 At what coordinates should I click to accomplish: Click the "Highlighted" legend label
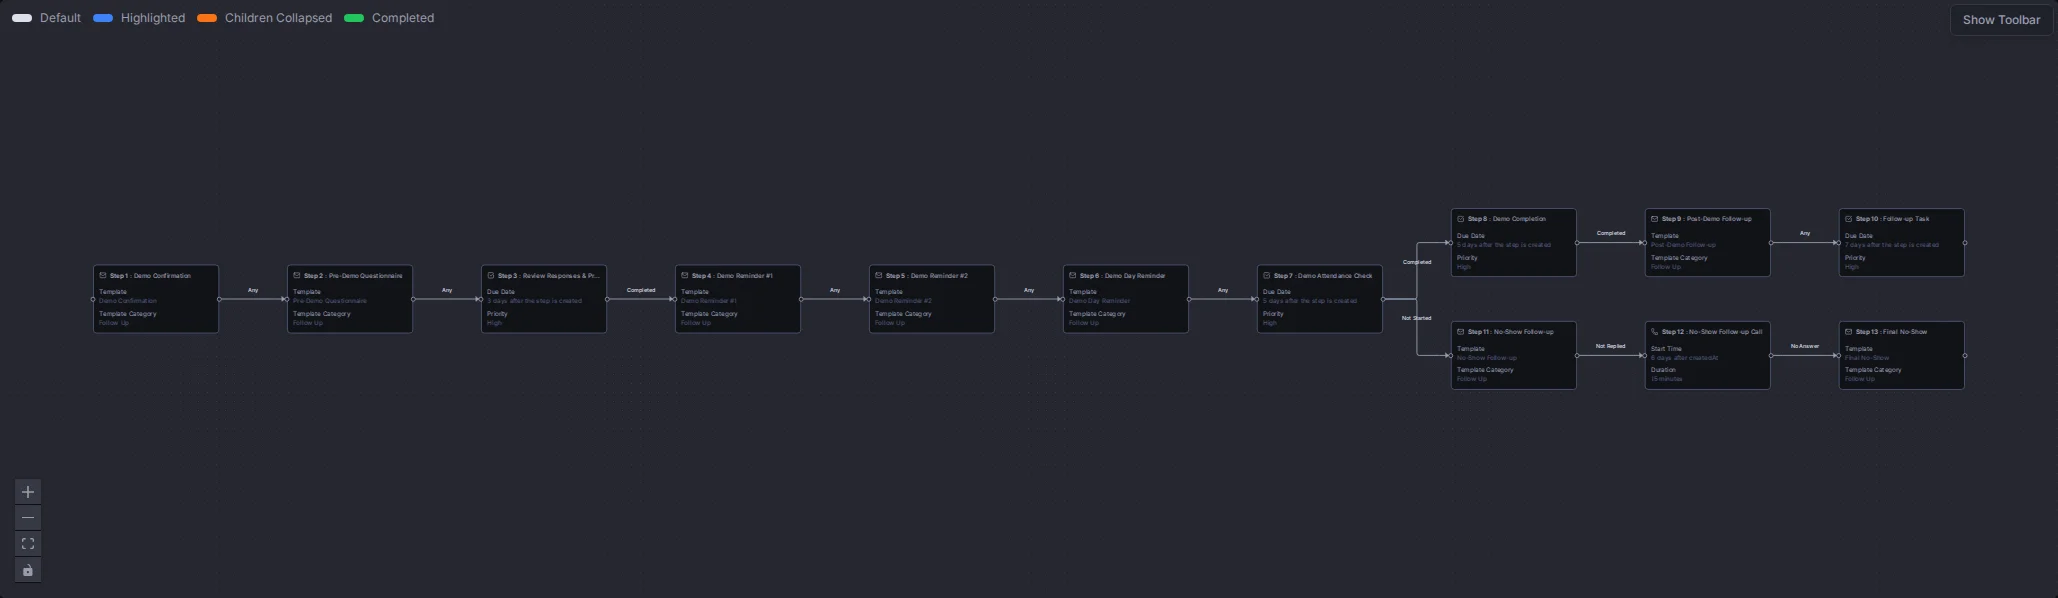tap(153, 18)
